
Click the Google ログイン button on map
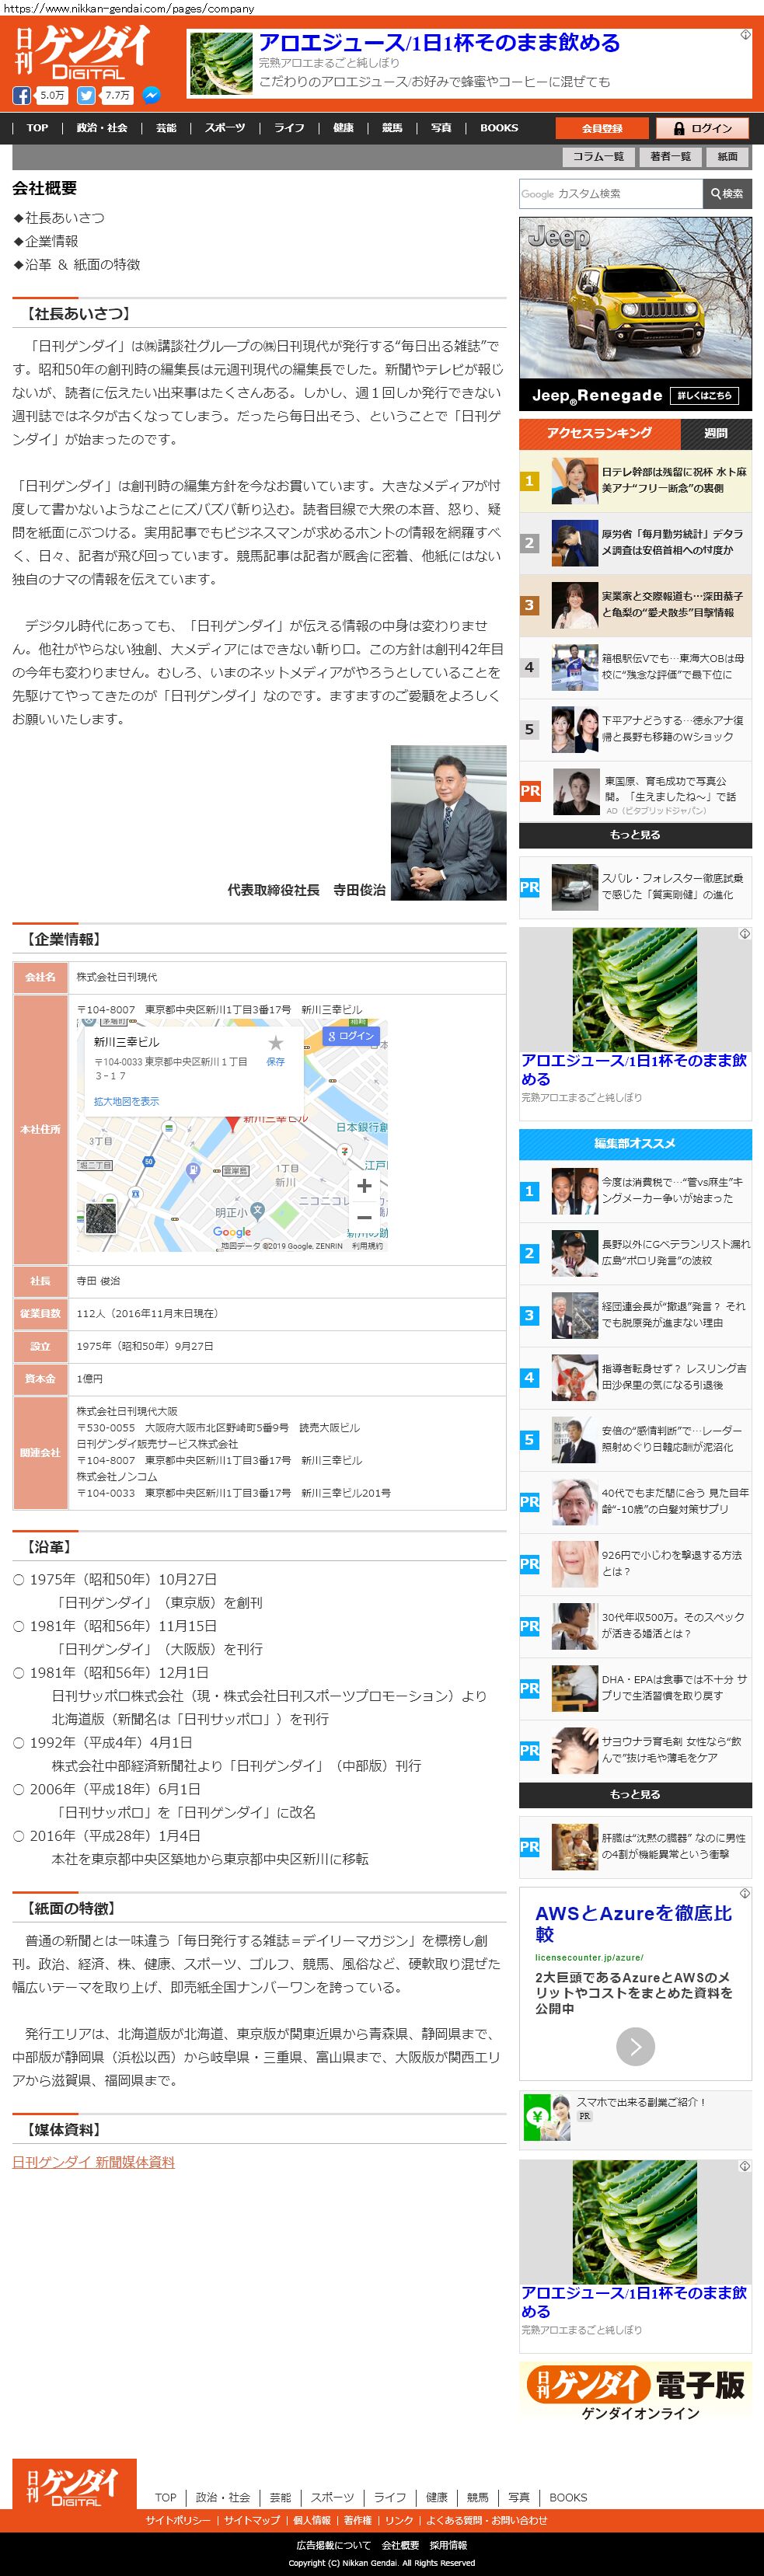coord(350,1036)
